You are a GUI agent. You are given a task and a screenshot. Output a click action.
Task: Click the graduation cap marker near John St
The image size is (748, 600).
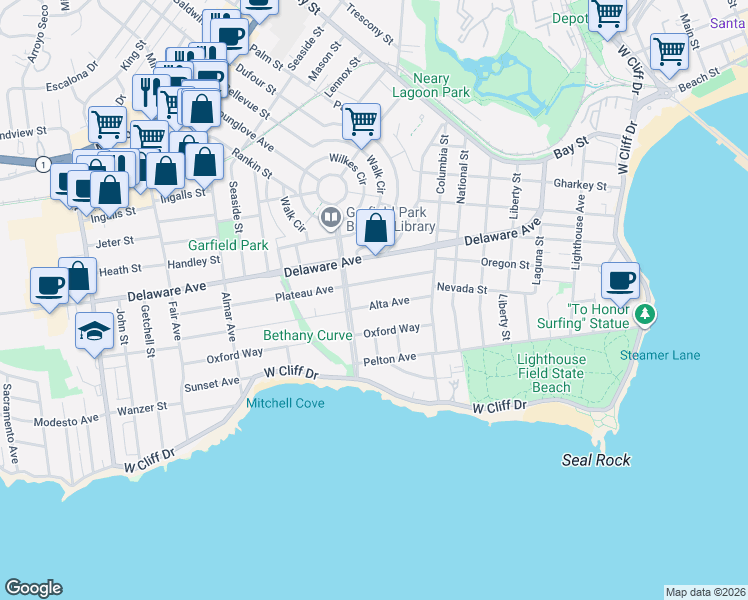pyautogui.click(x=94, y=333)
